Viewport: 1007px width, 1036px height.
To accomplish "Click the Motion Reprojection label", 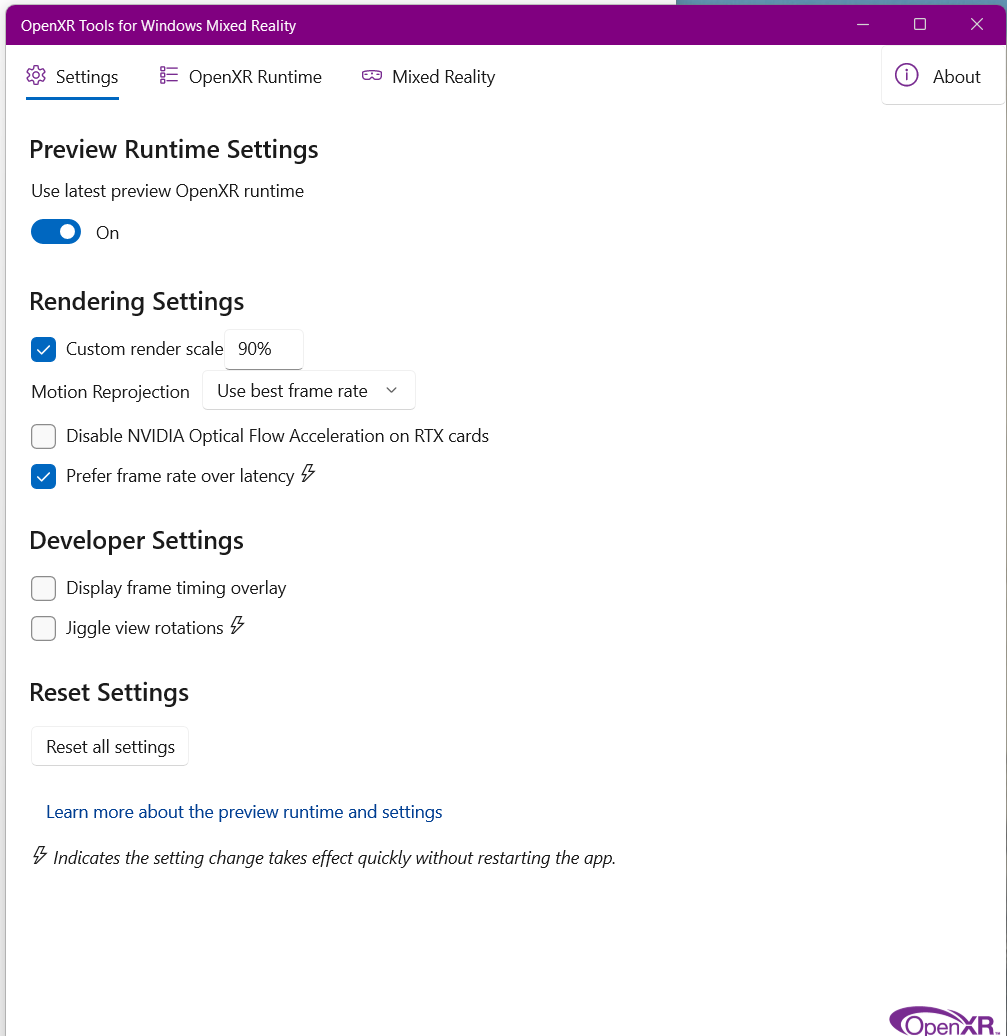I will tap(110, 392).
